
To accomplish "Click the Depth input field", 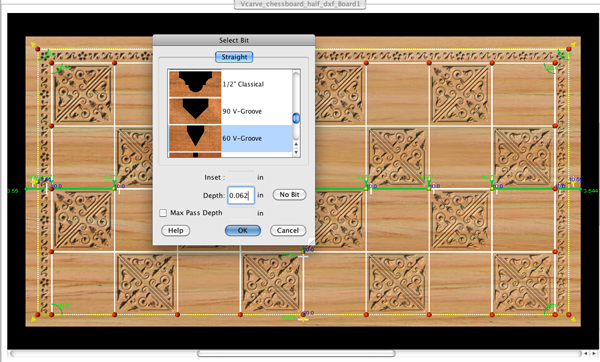I will pyautogui.click(x=241, y=195).
